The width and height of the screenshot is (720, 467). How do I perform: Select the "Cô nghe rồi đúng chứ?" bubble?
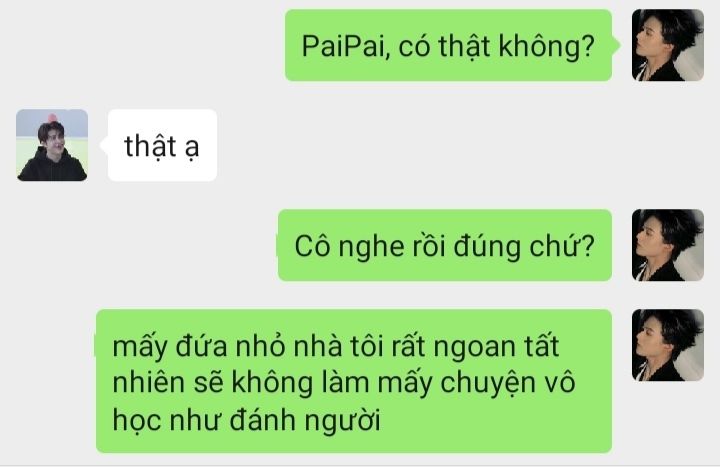tap(445, 245)
